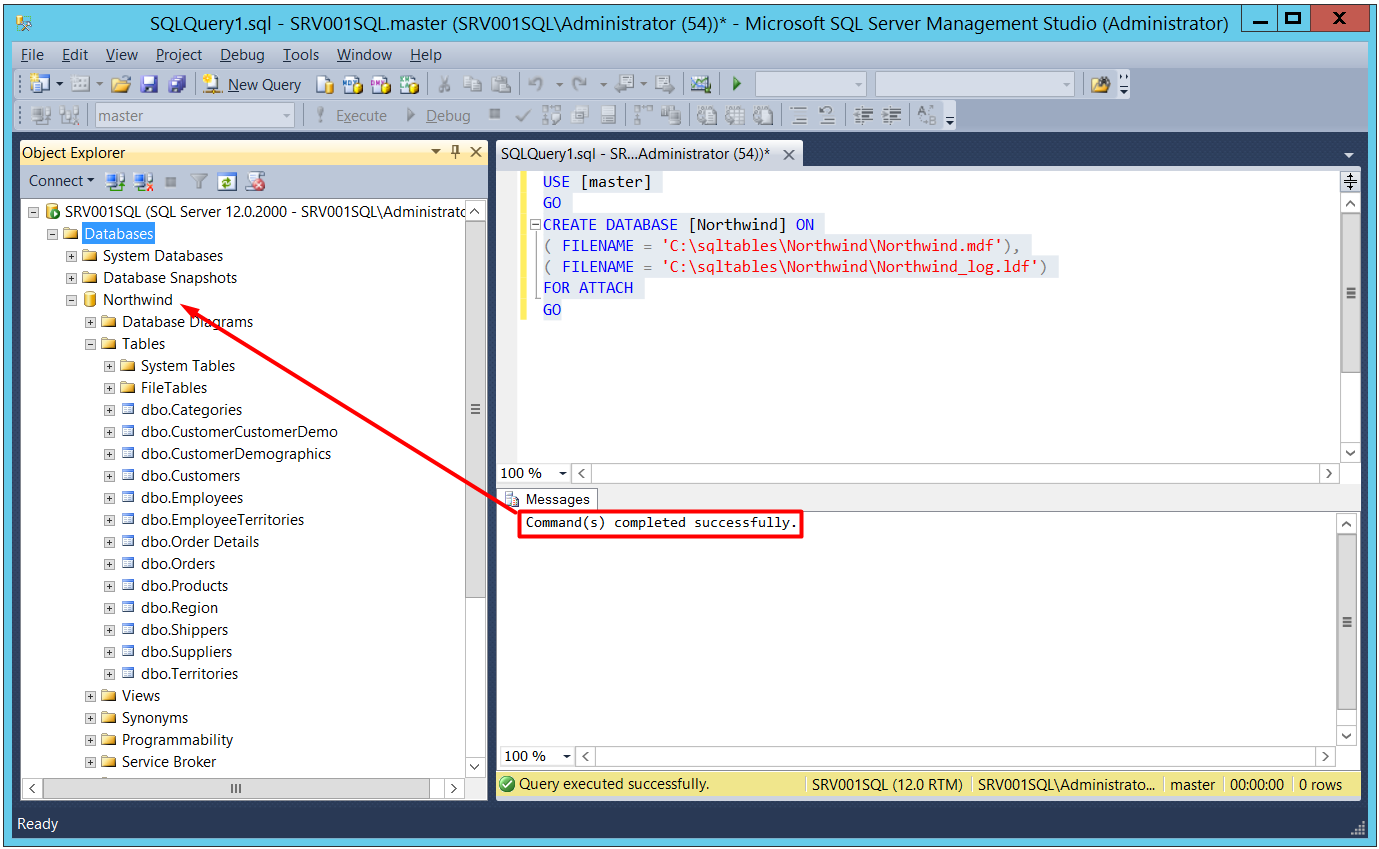Collapse the Northwind database node
1379x849 pixels.
72,300
